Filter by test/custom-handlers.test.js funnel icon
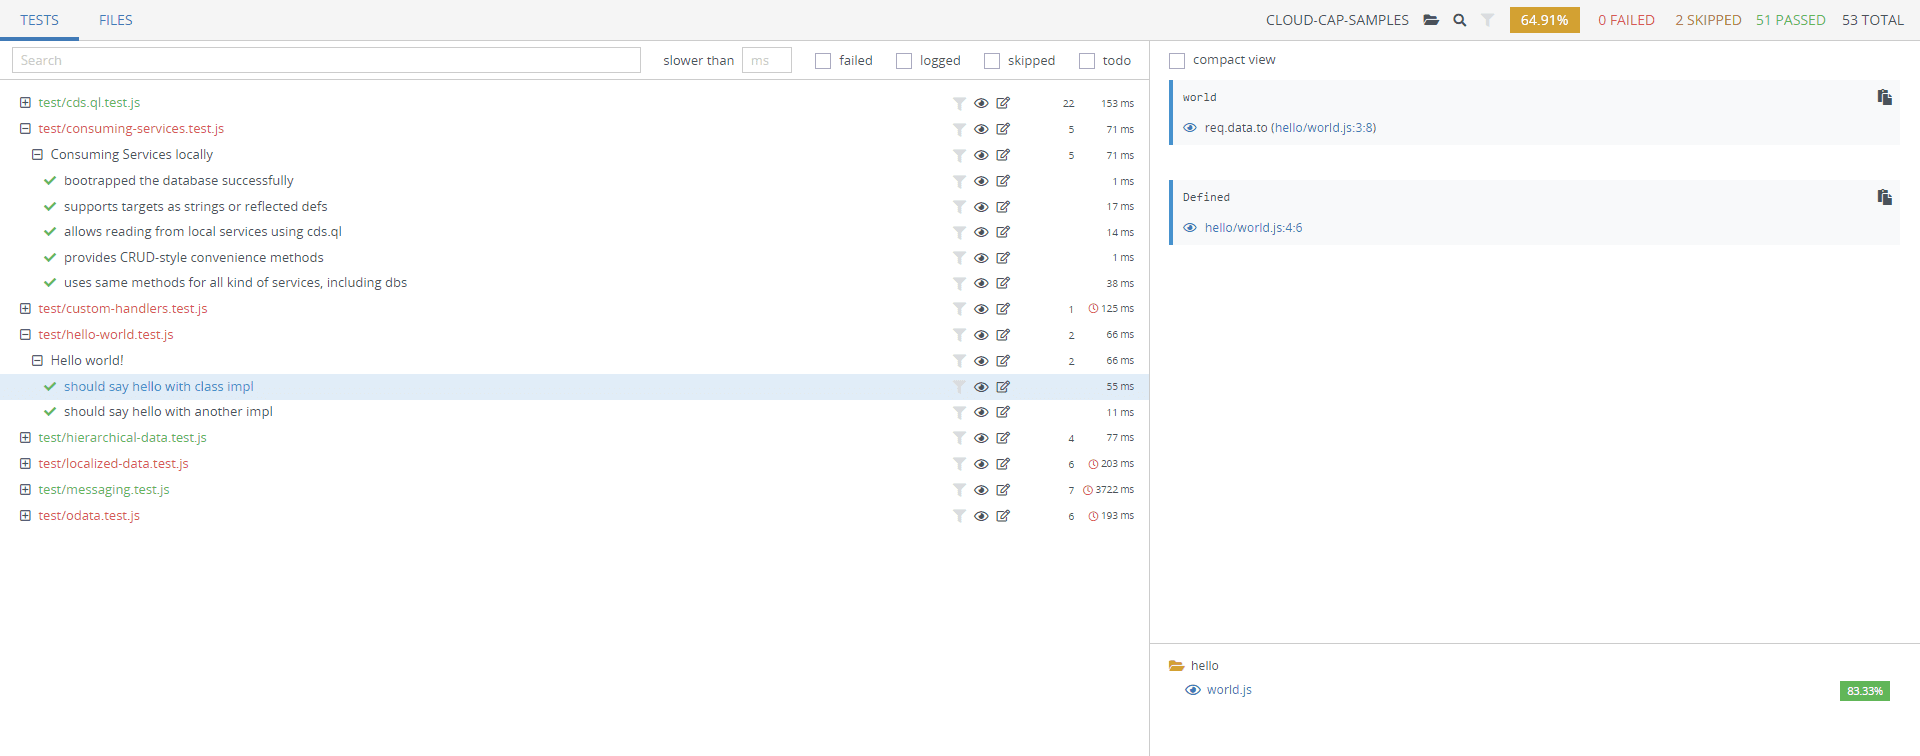This screenshot has width=1920, height=756. click(959, 309)
